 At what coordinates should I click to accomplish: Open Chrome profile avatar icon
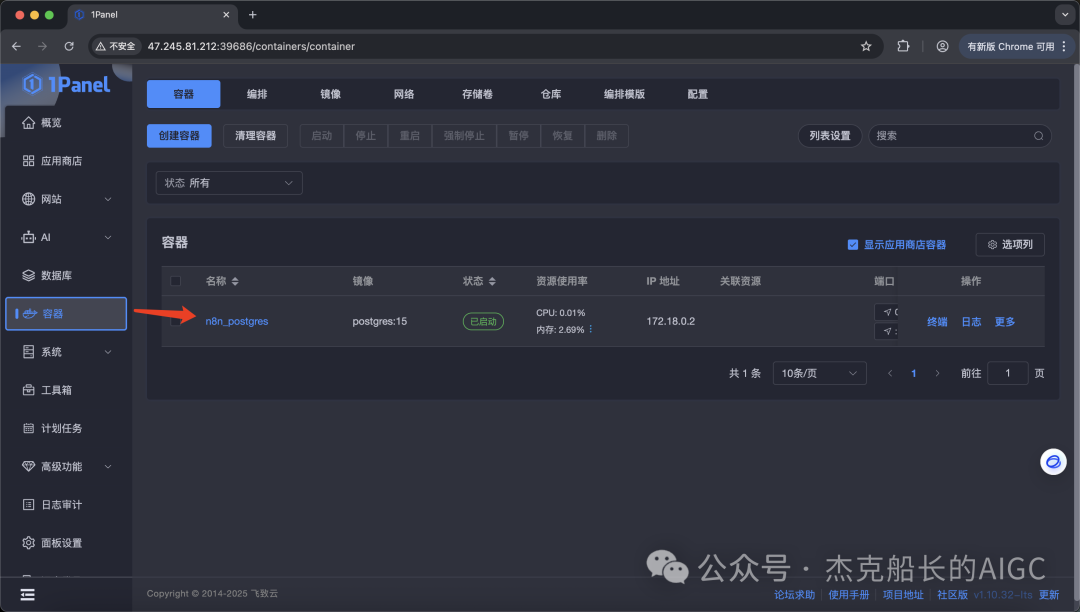(x=942, y=46)
